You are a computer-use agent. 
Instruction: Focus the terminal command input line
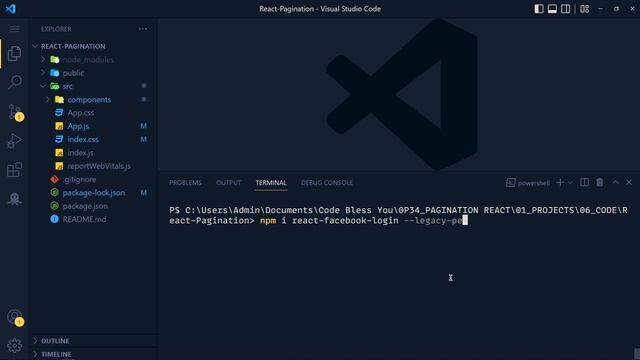[x=363, y=221]
